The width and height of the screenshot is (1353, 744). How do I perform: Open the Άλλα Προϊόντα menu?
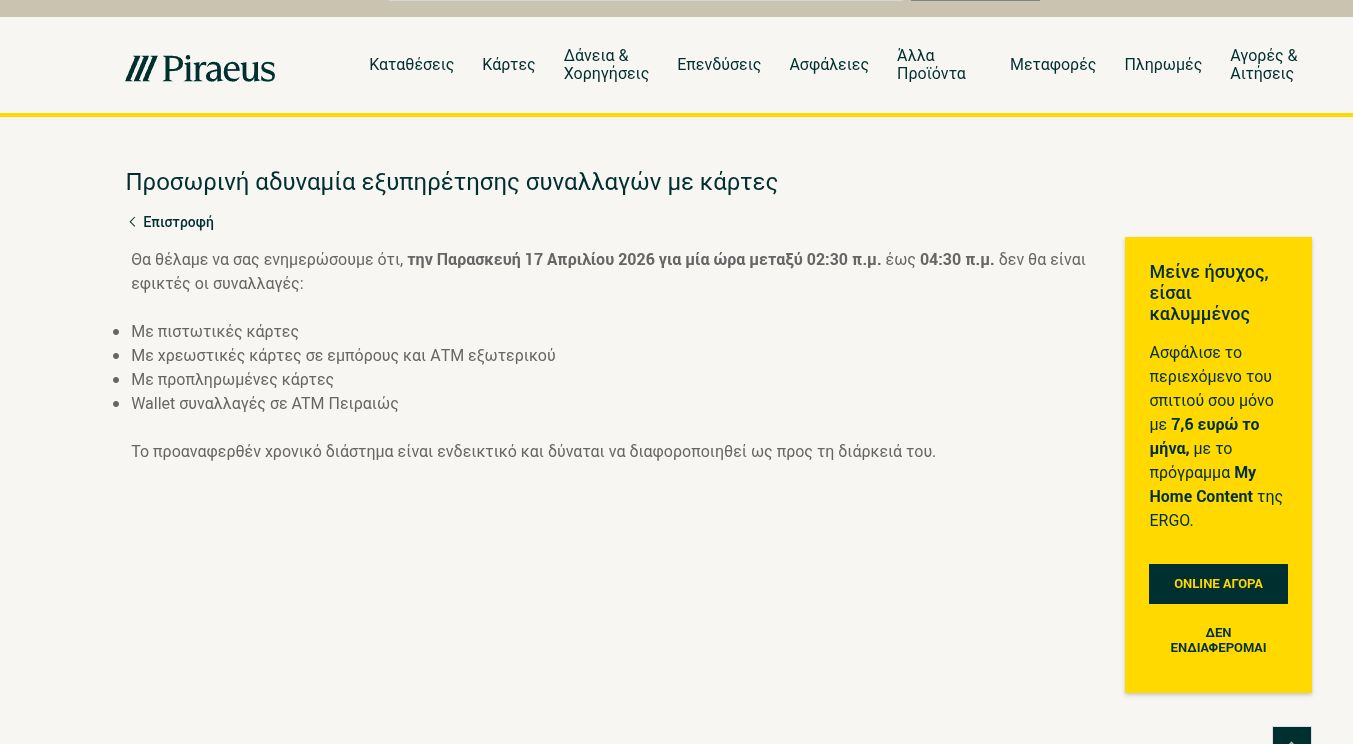click(x=931, y=65)
